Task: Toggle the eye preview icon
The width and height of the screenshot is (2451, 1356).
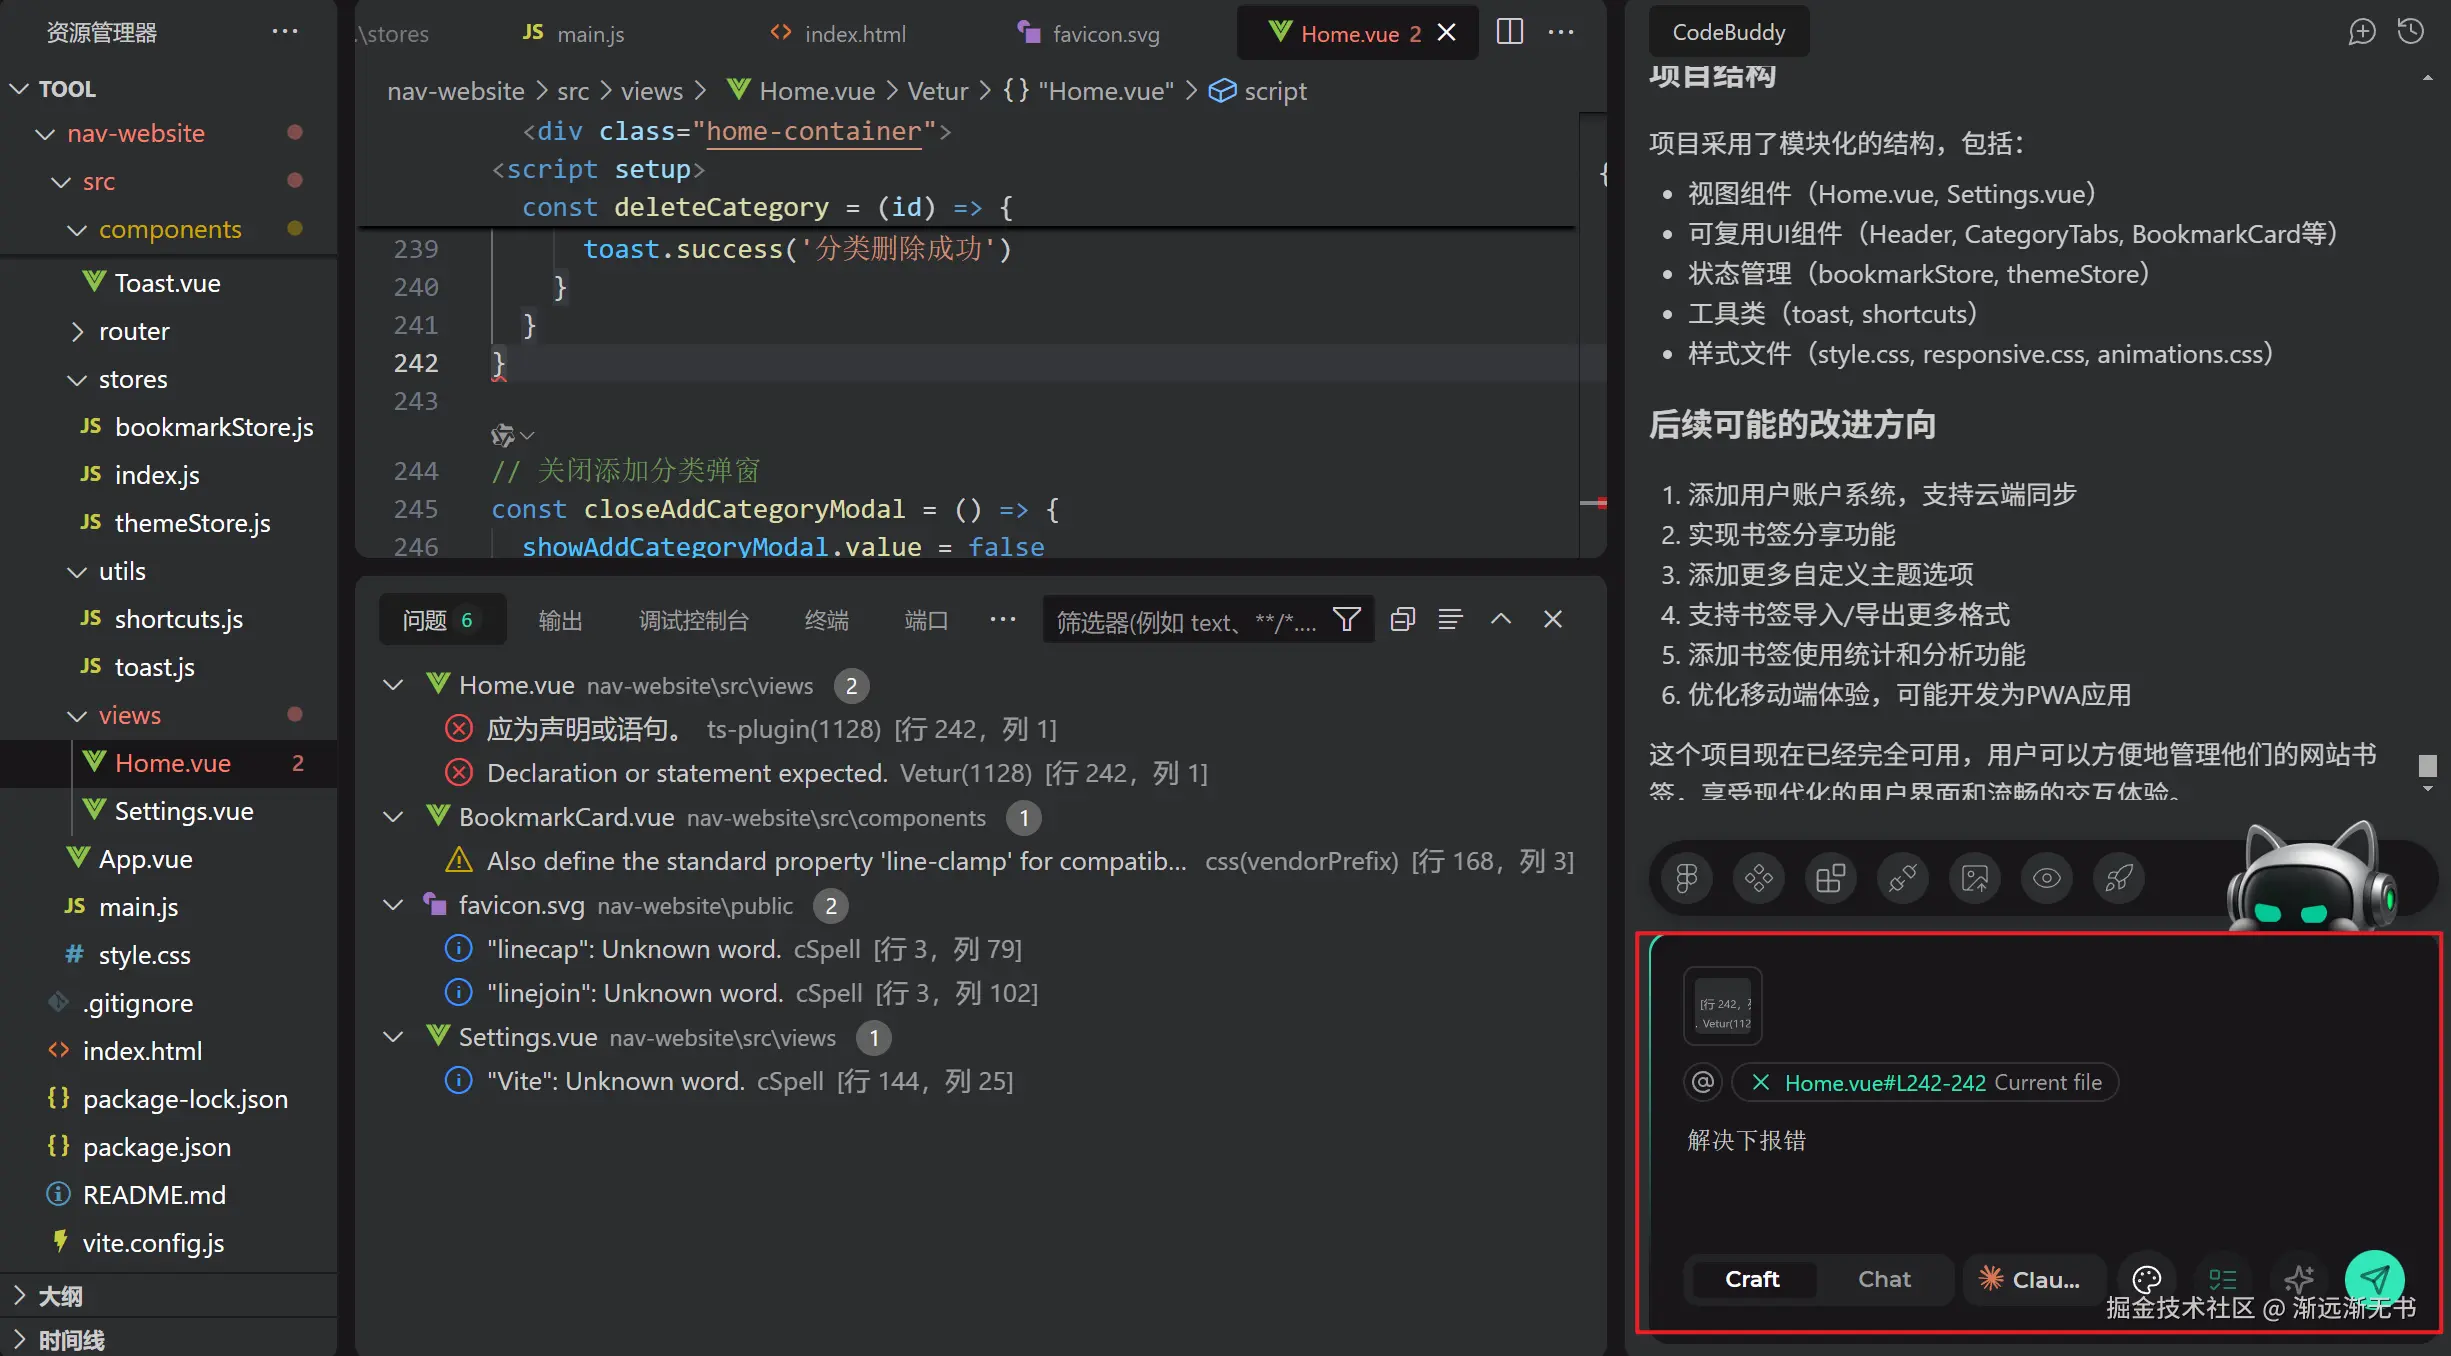Action: [2047, 879]
